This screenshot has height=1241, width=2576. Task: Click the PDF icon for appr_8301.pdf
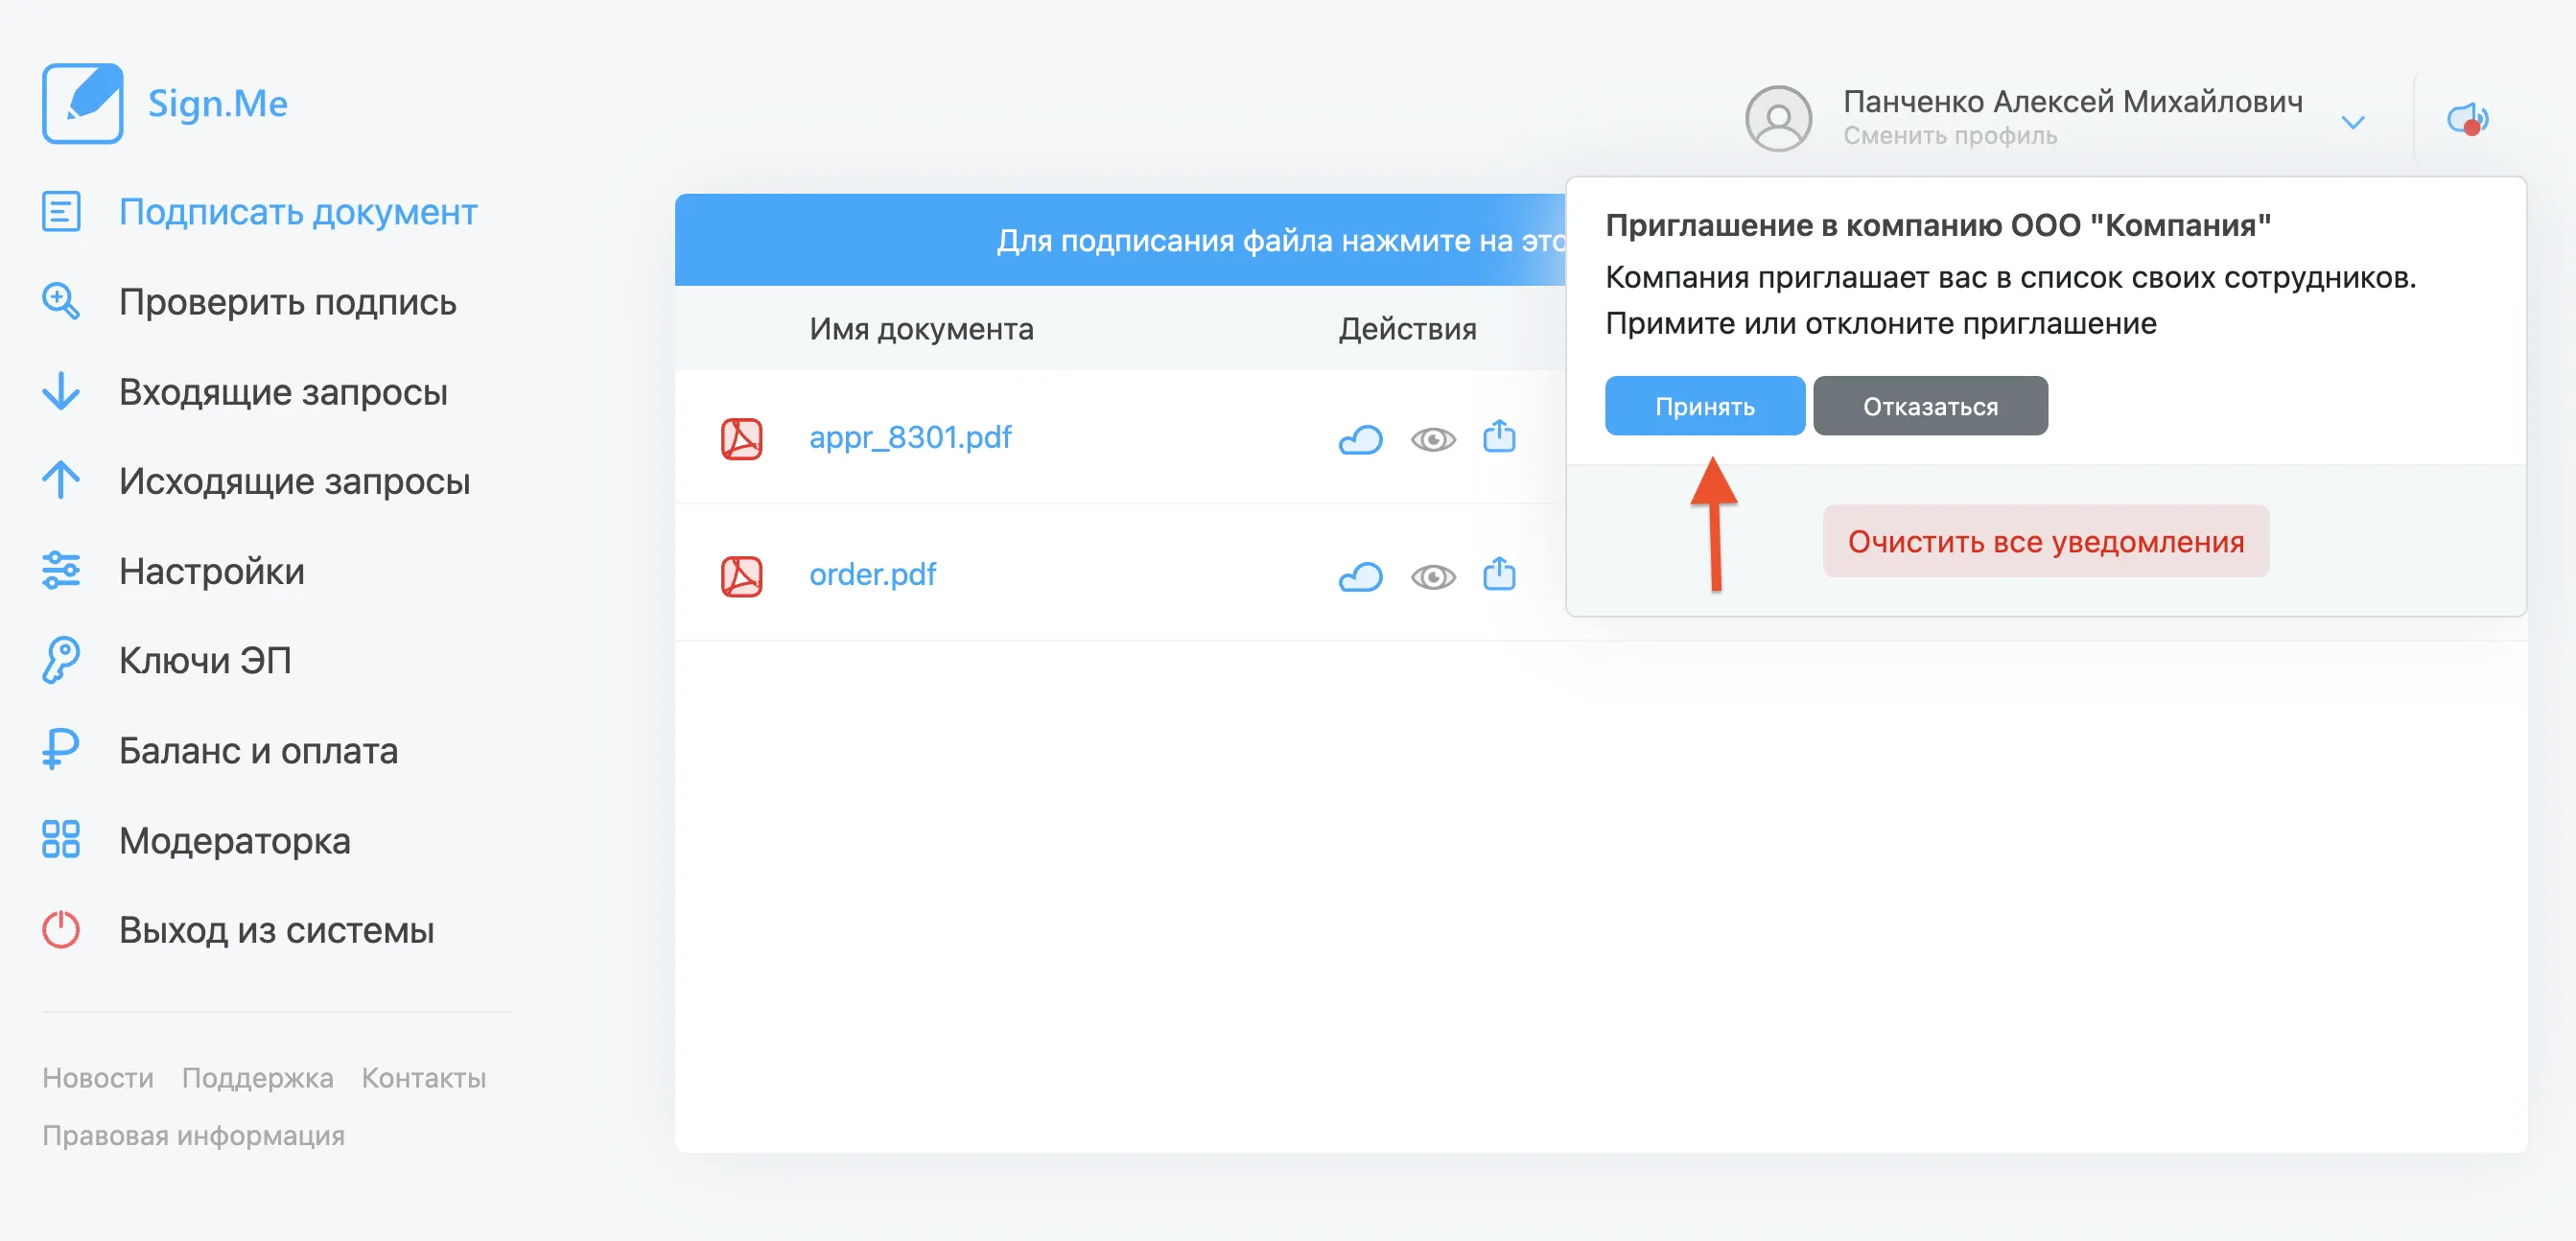742,438
